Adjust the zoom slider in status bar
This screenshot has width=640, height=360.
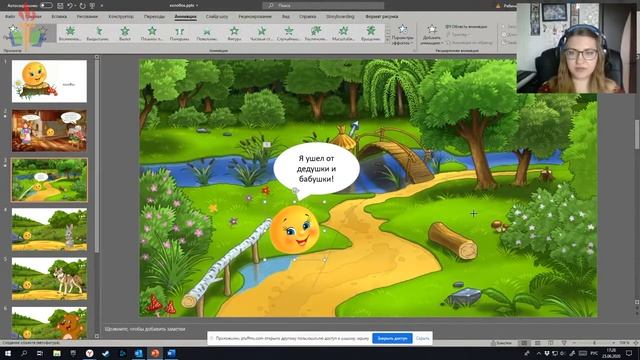[594, 343]
